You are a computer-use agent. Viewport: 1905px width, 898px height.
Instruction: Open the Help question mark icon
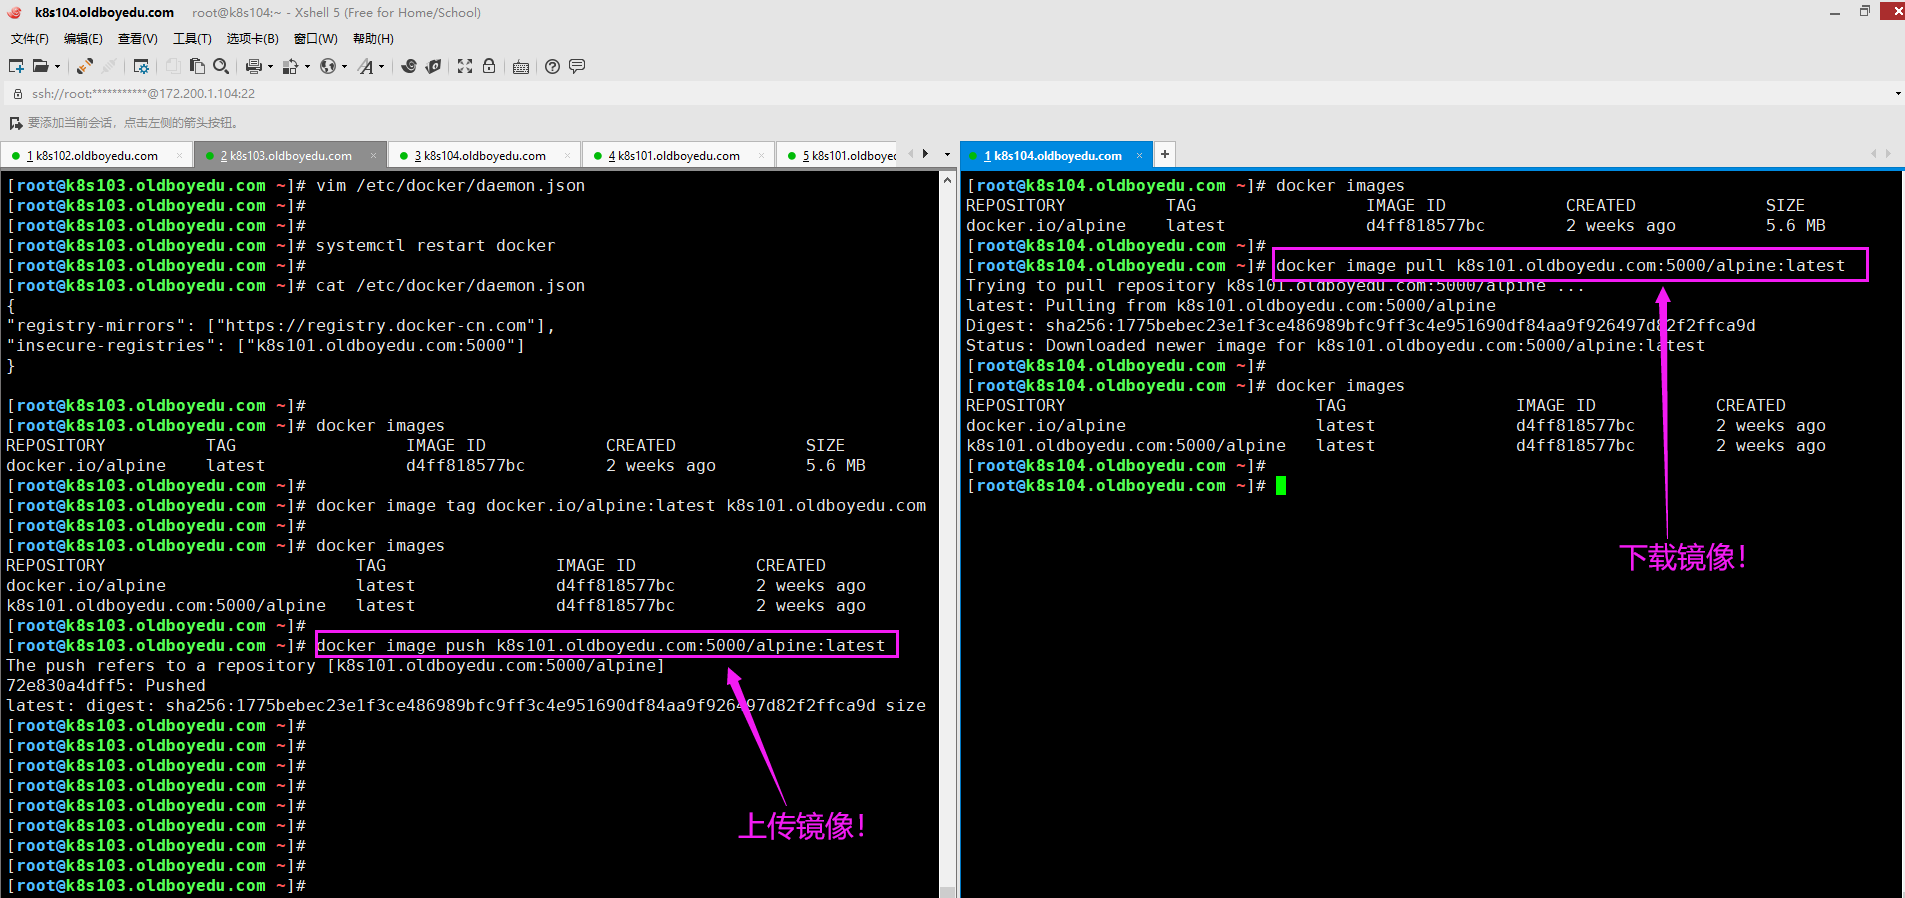point(552,66)
